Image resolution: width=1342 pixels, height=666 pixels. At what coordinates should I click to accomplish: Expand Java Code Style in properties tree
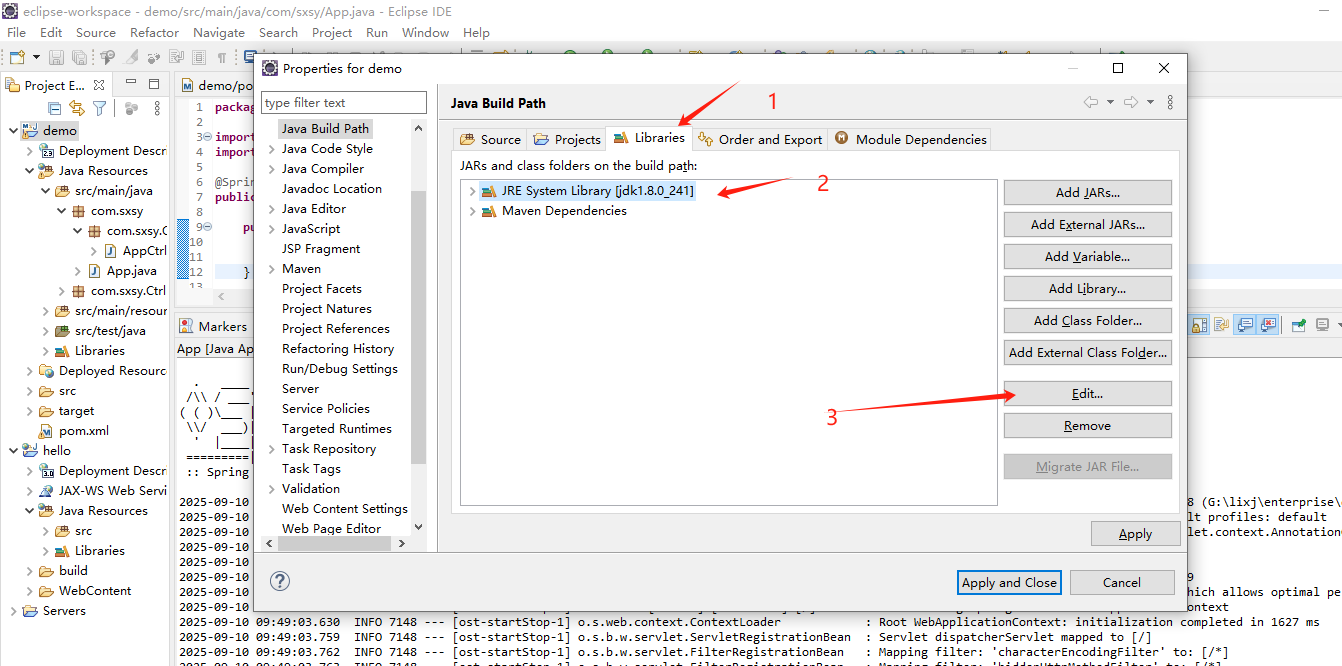[272, 149]
